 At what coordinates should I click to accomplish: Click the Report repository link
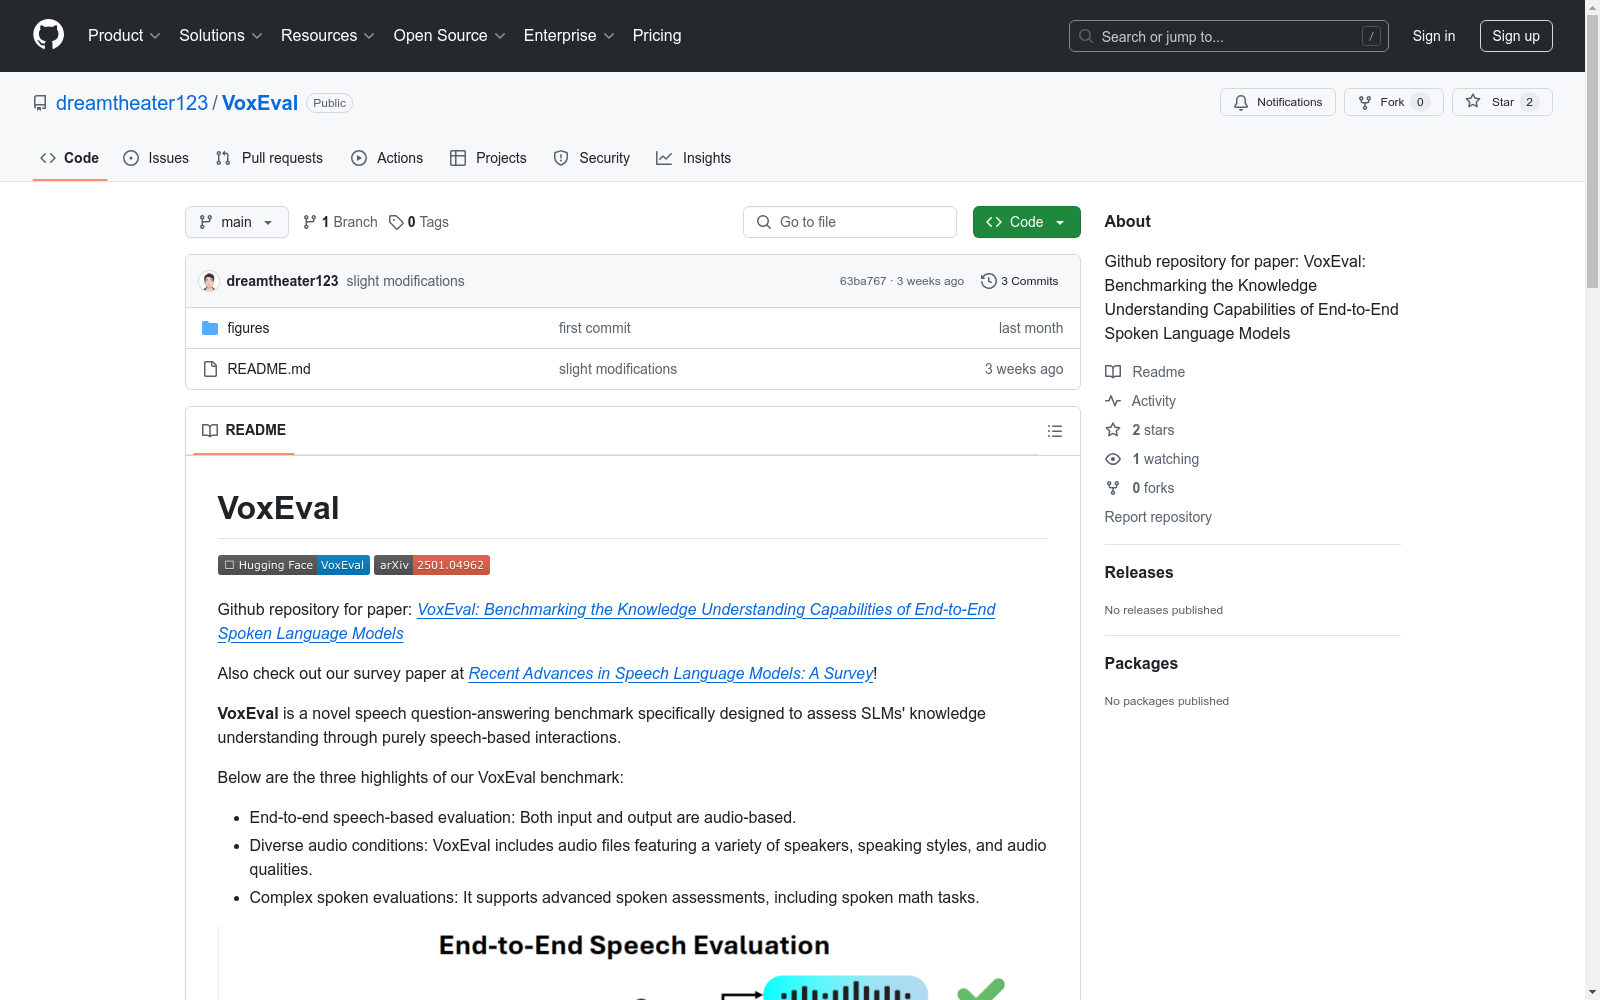tap(1158, 517)
